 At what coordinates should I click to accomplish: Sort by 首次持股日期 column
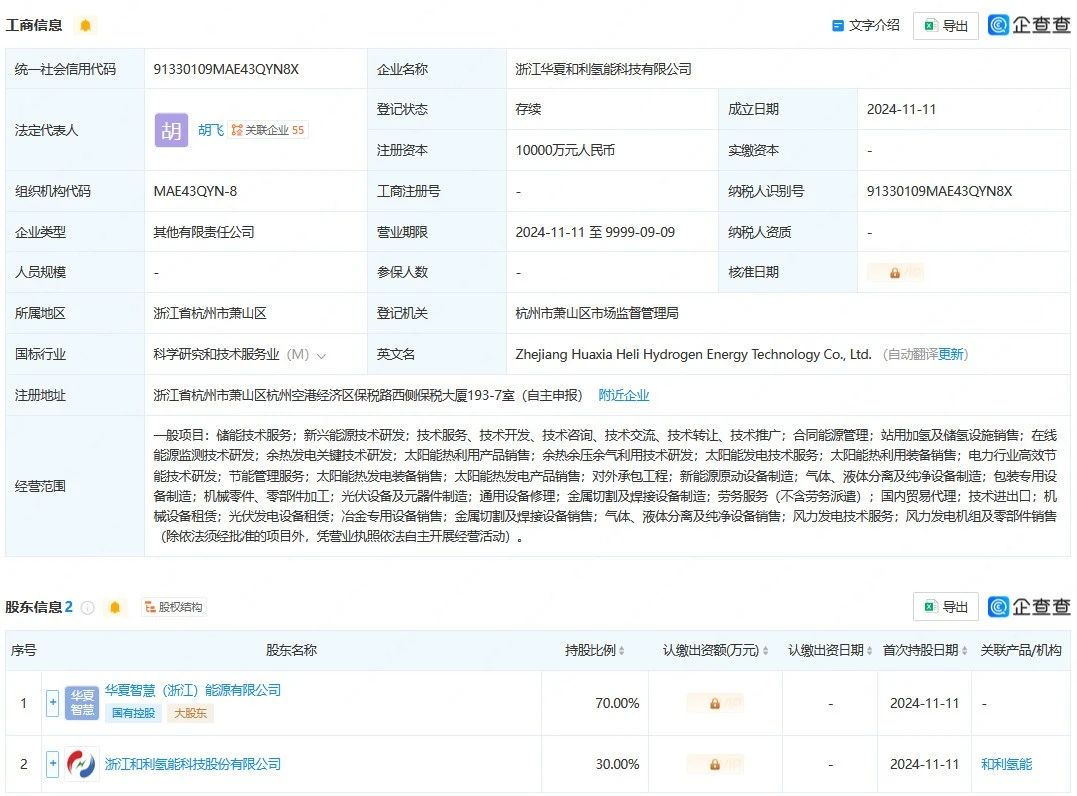click(964, 650)
